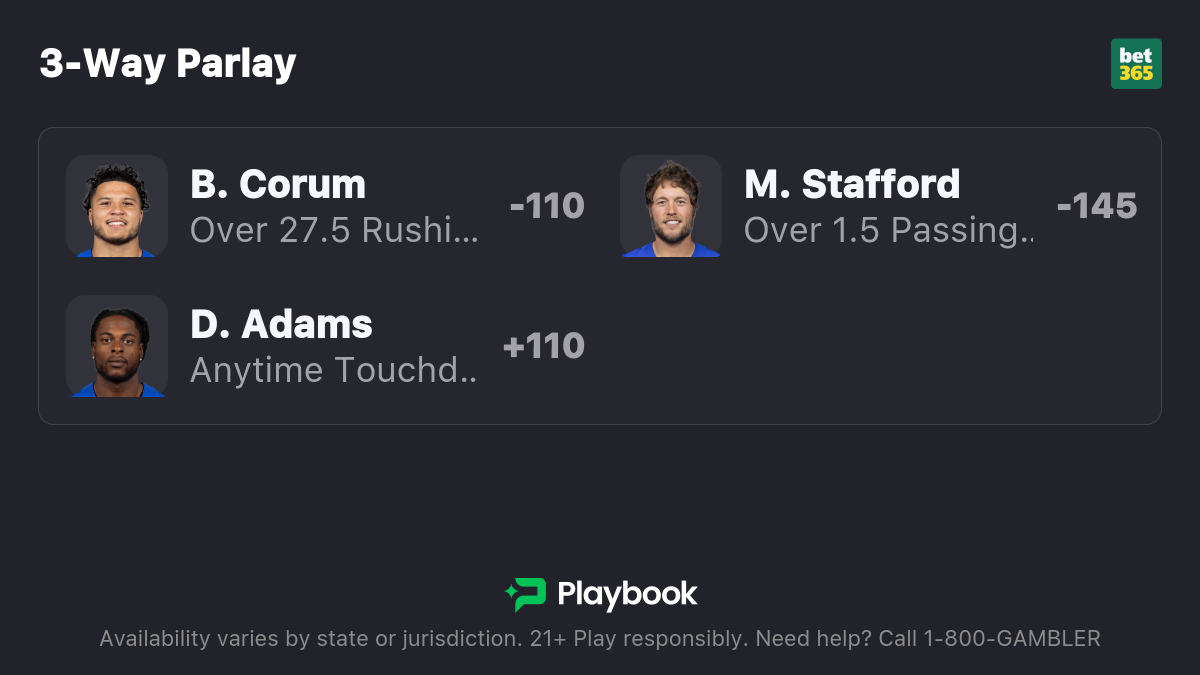Image resolution: width=1200 pixels, height=675 pixels.
Task: Click the Playbook wordmark text
Action: pos(627,594)
